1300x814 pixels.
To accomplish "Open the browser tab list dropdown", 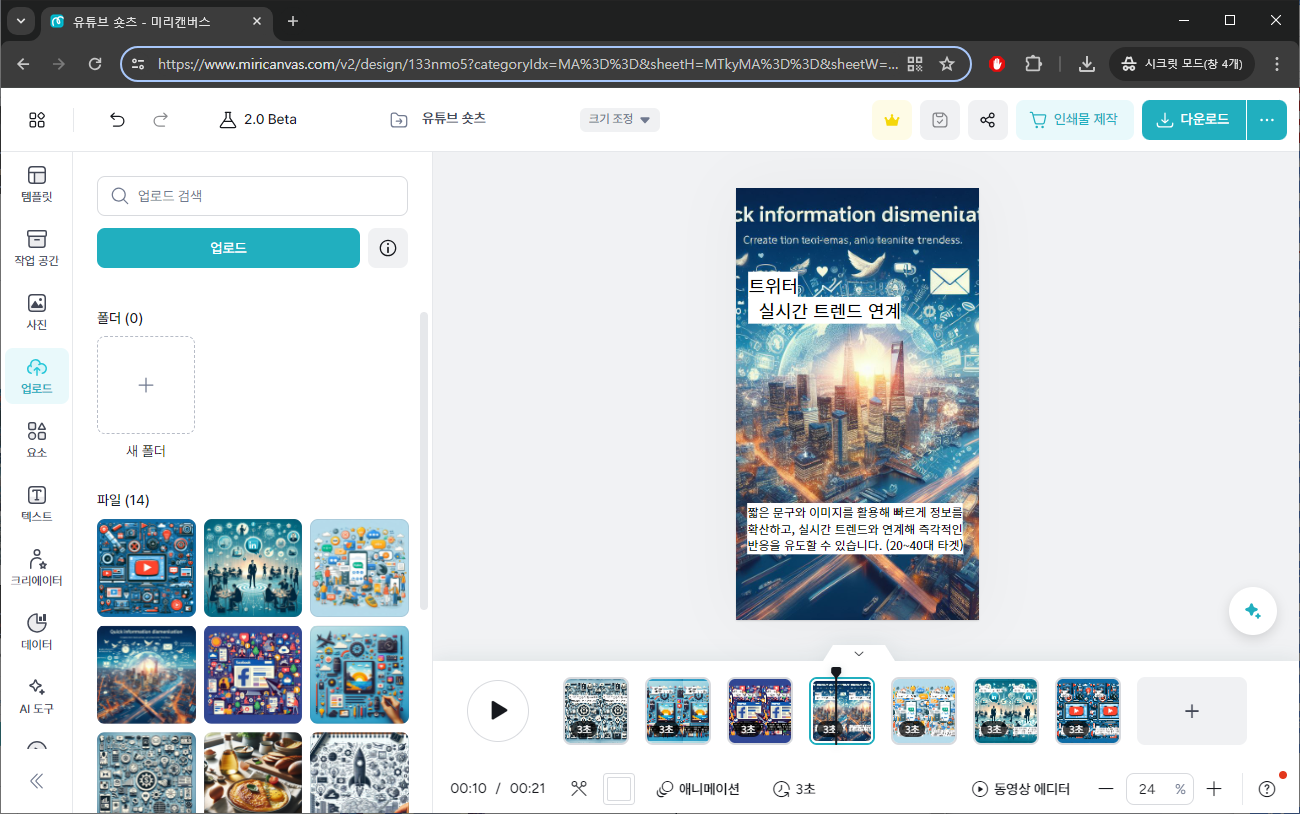I will [x=20, y=21].
